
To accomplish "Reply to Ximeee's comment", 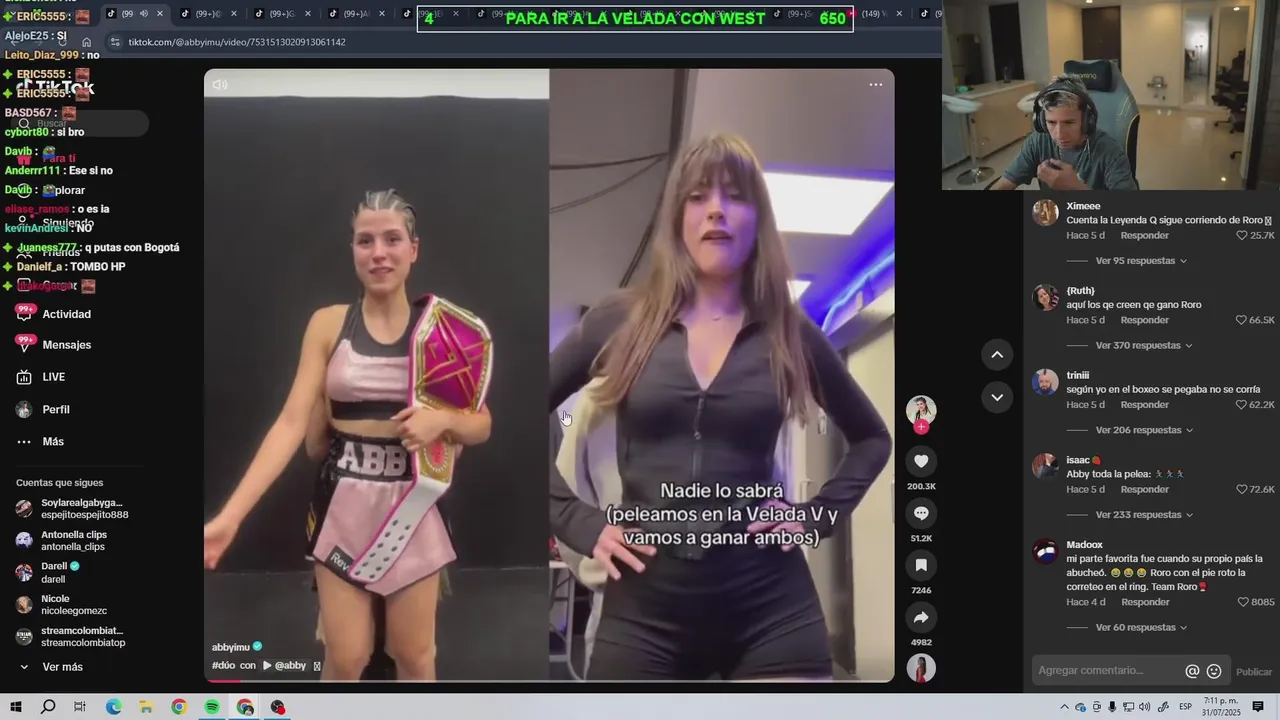I will tap(1144, 236).
